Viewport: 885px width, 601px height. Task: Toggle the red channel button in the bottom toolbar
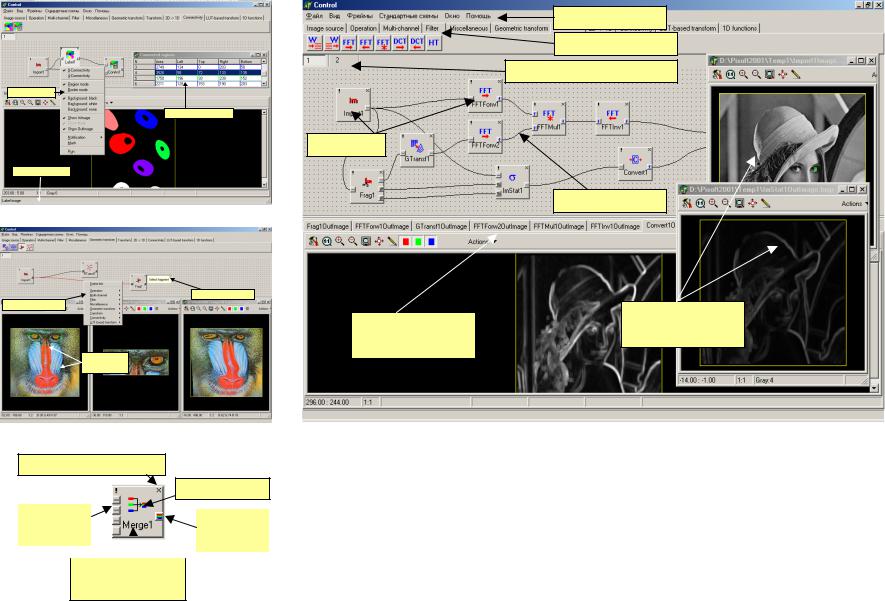point(406,242)
